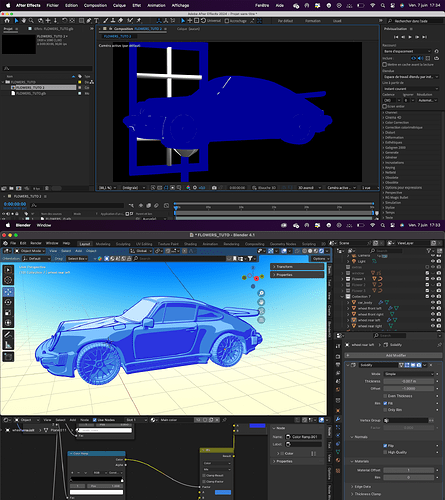Enable the Even Thickness checkbox
Screen dimensions: 445x500
tap(385, 396)
